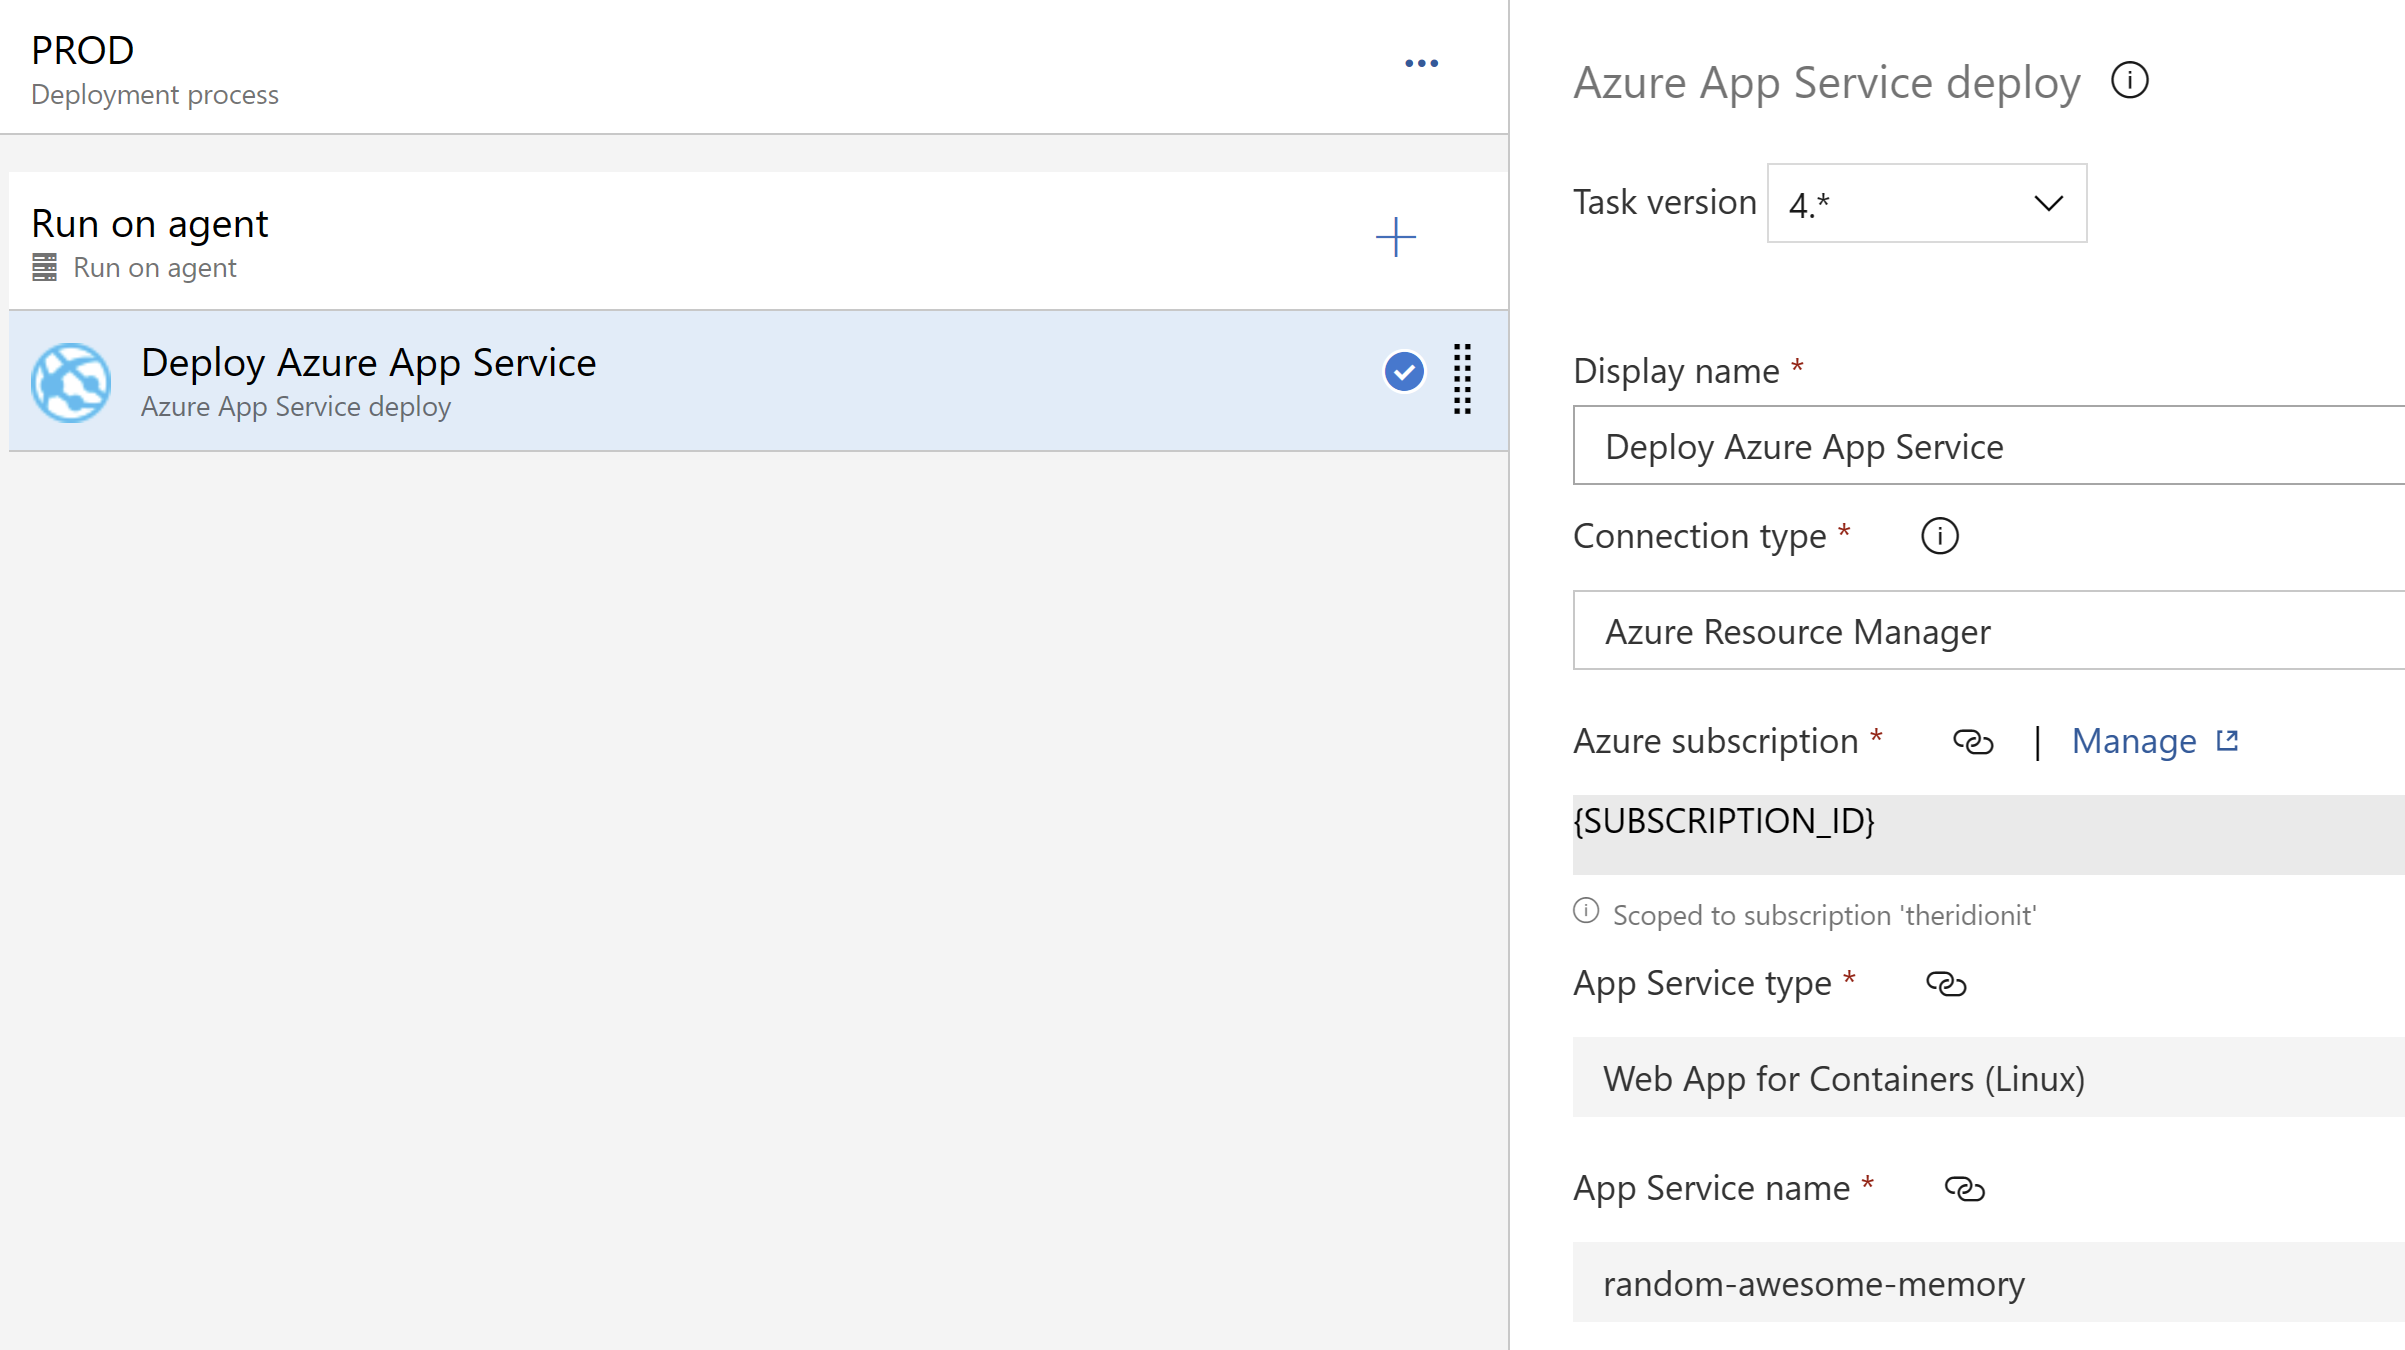Select the Run on agent job

(x=758, y=241)
